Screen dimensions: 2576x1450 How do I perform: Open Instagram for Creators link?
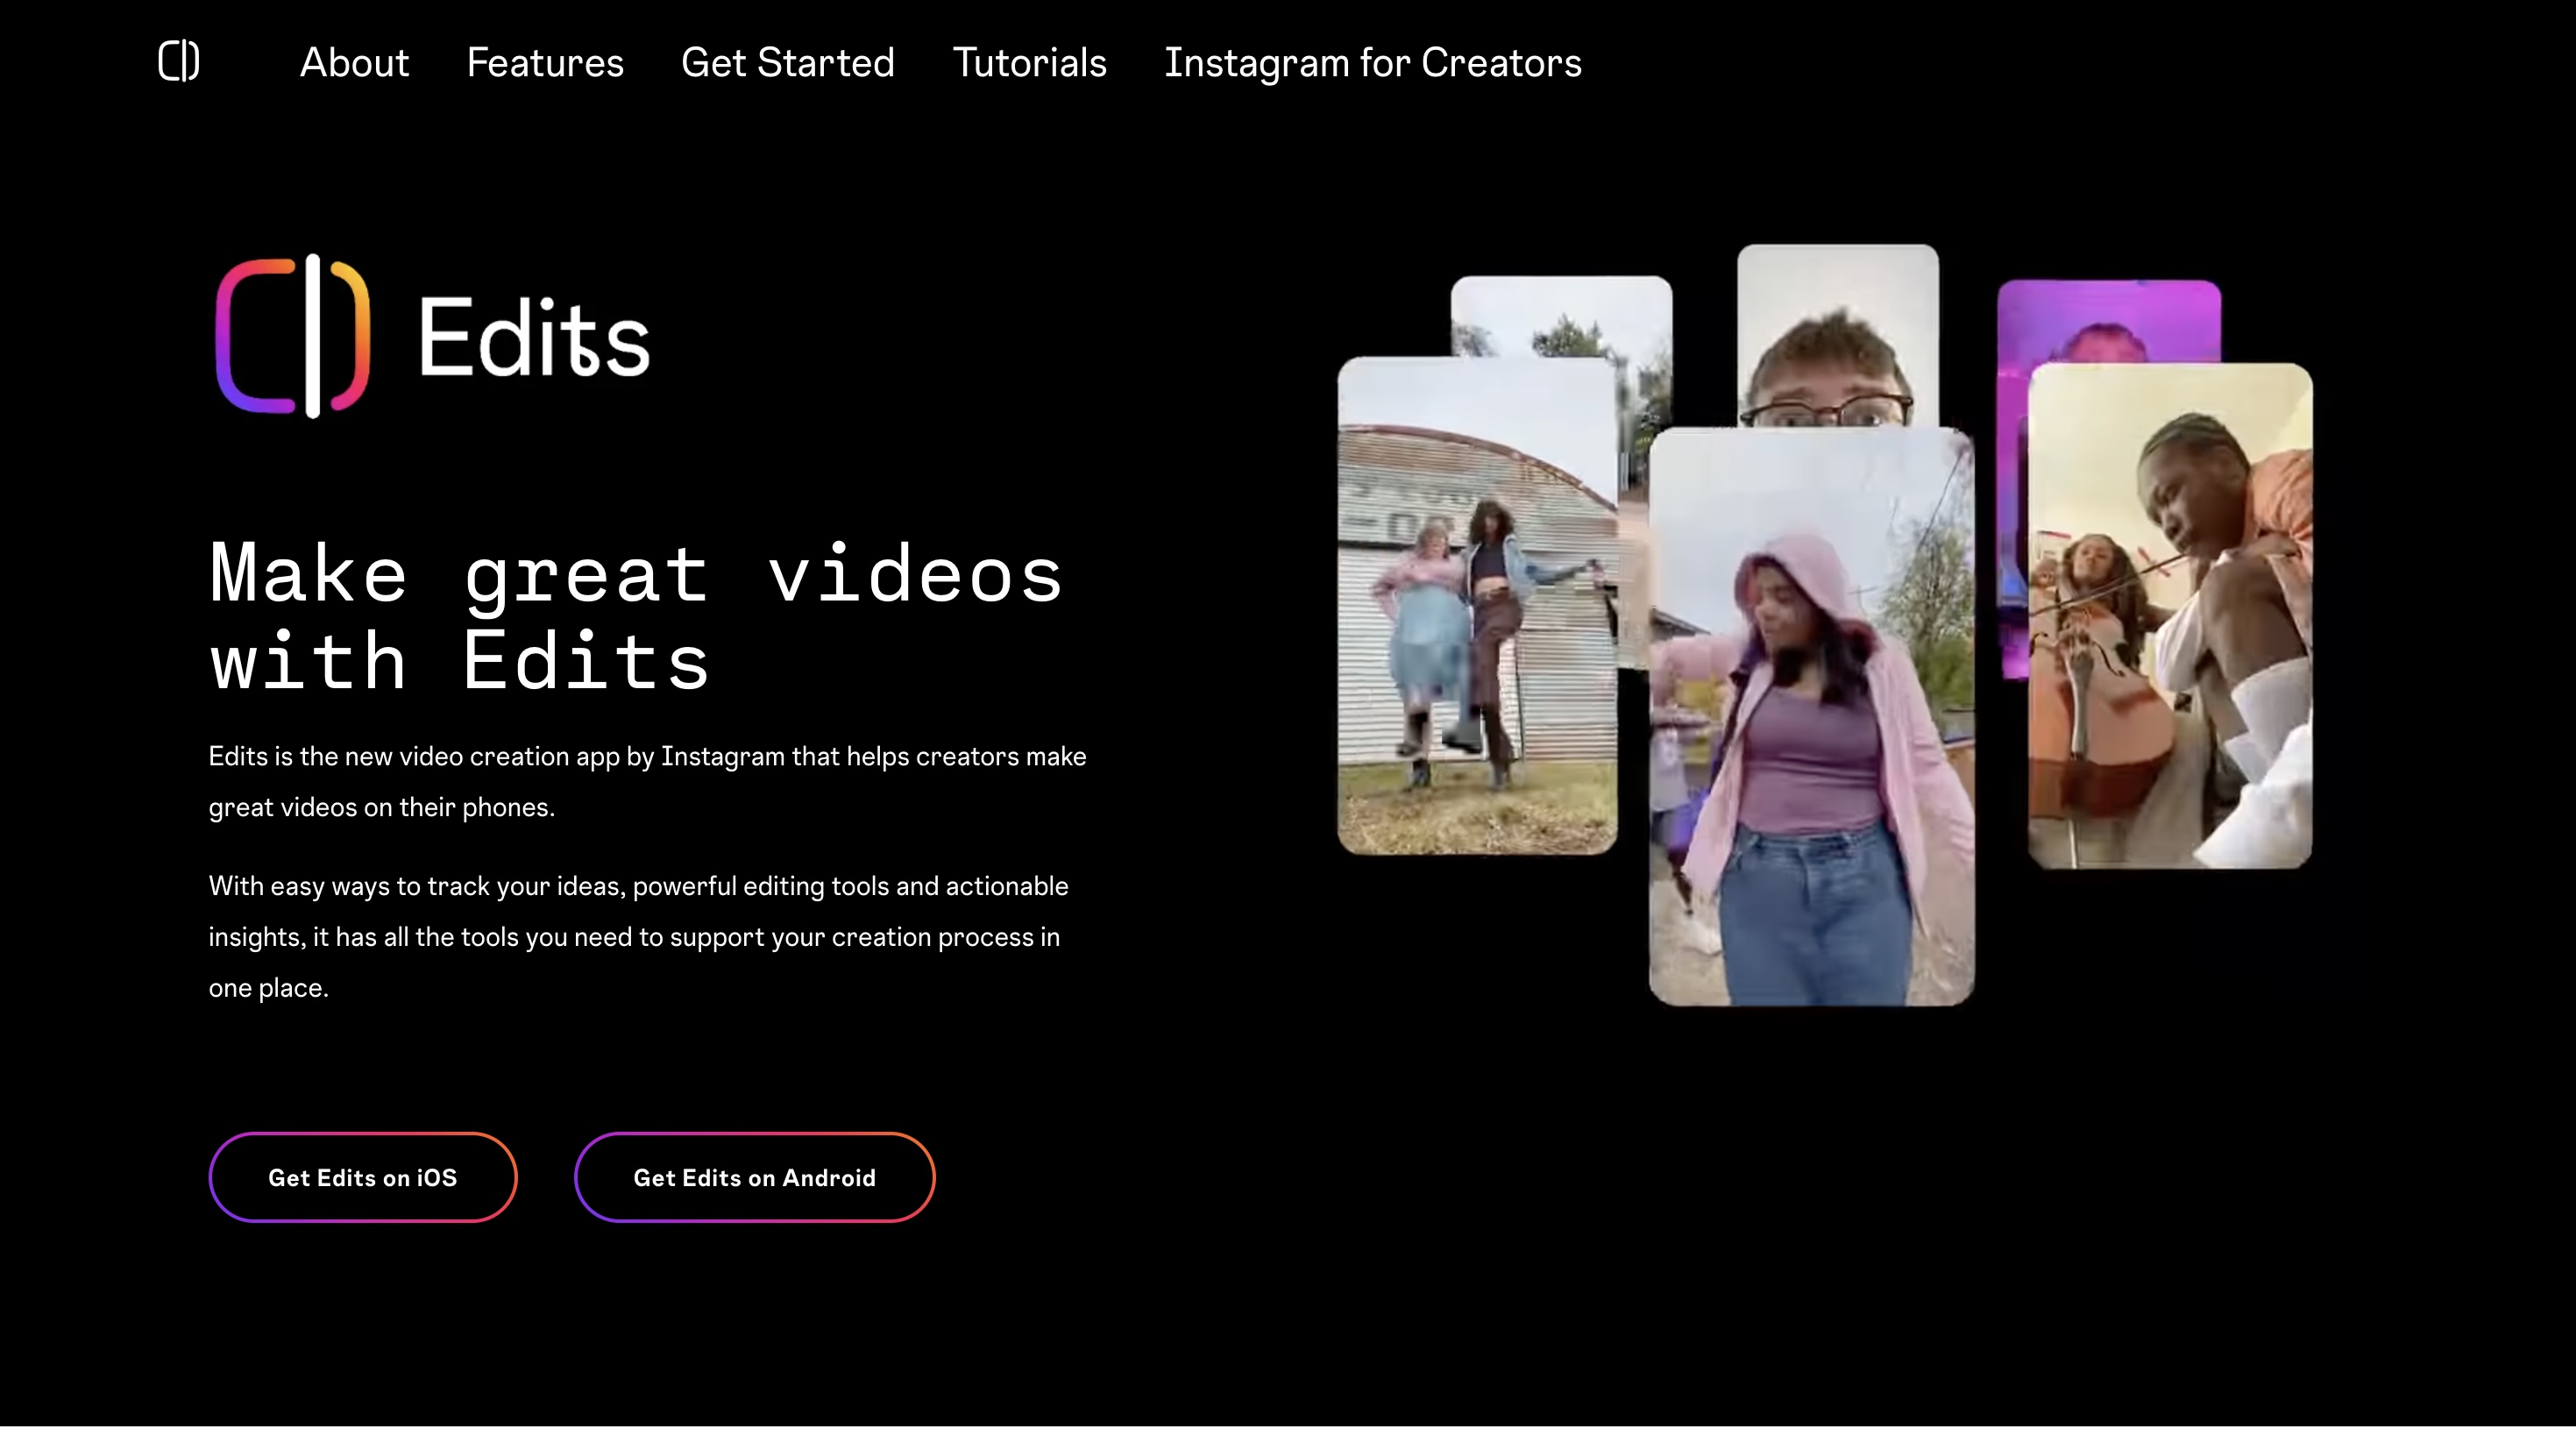pos(1372,63)
